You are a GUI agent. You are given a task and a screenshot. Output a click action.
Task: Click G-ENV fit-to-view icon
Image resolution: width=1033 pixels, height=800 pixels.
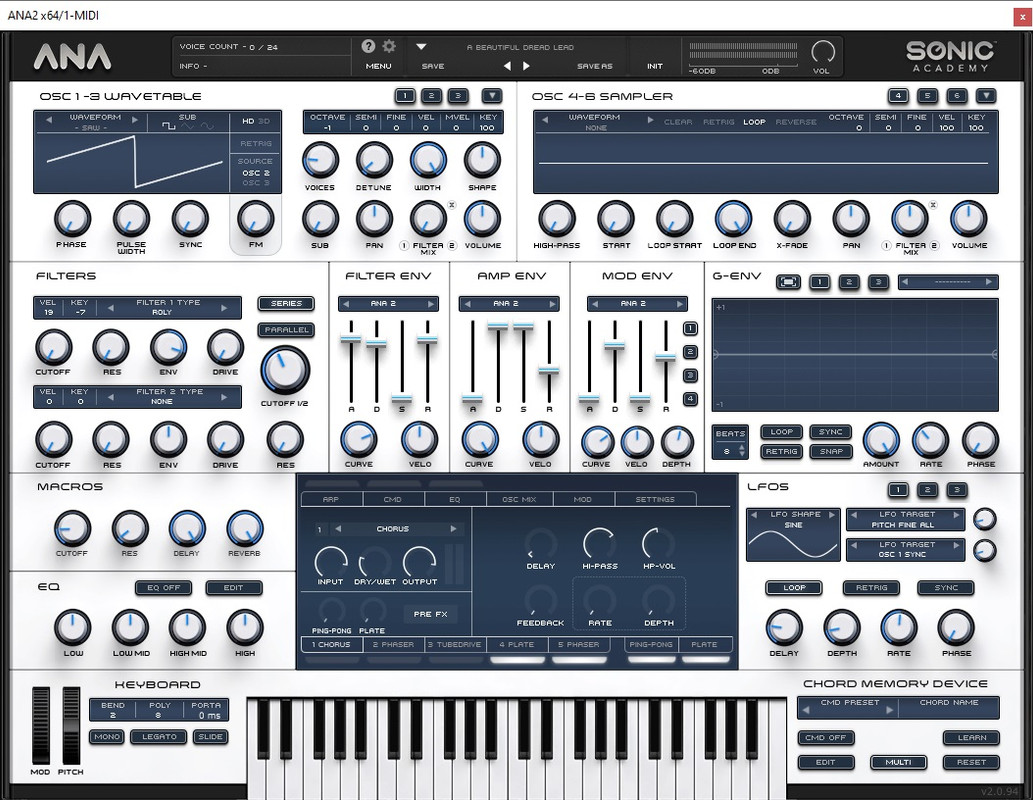(789, 282)
